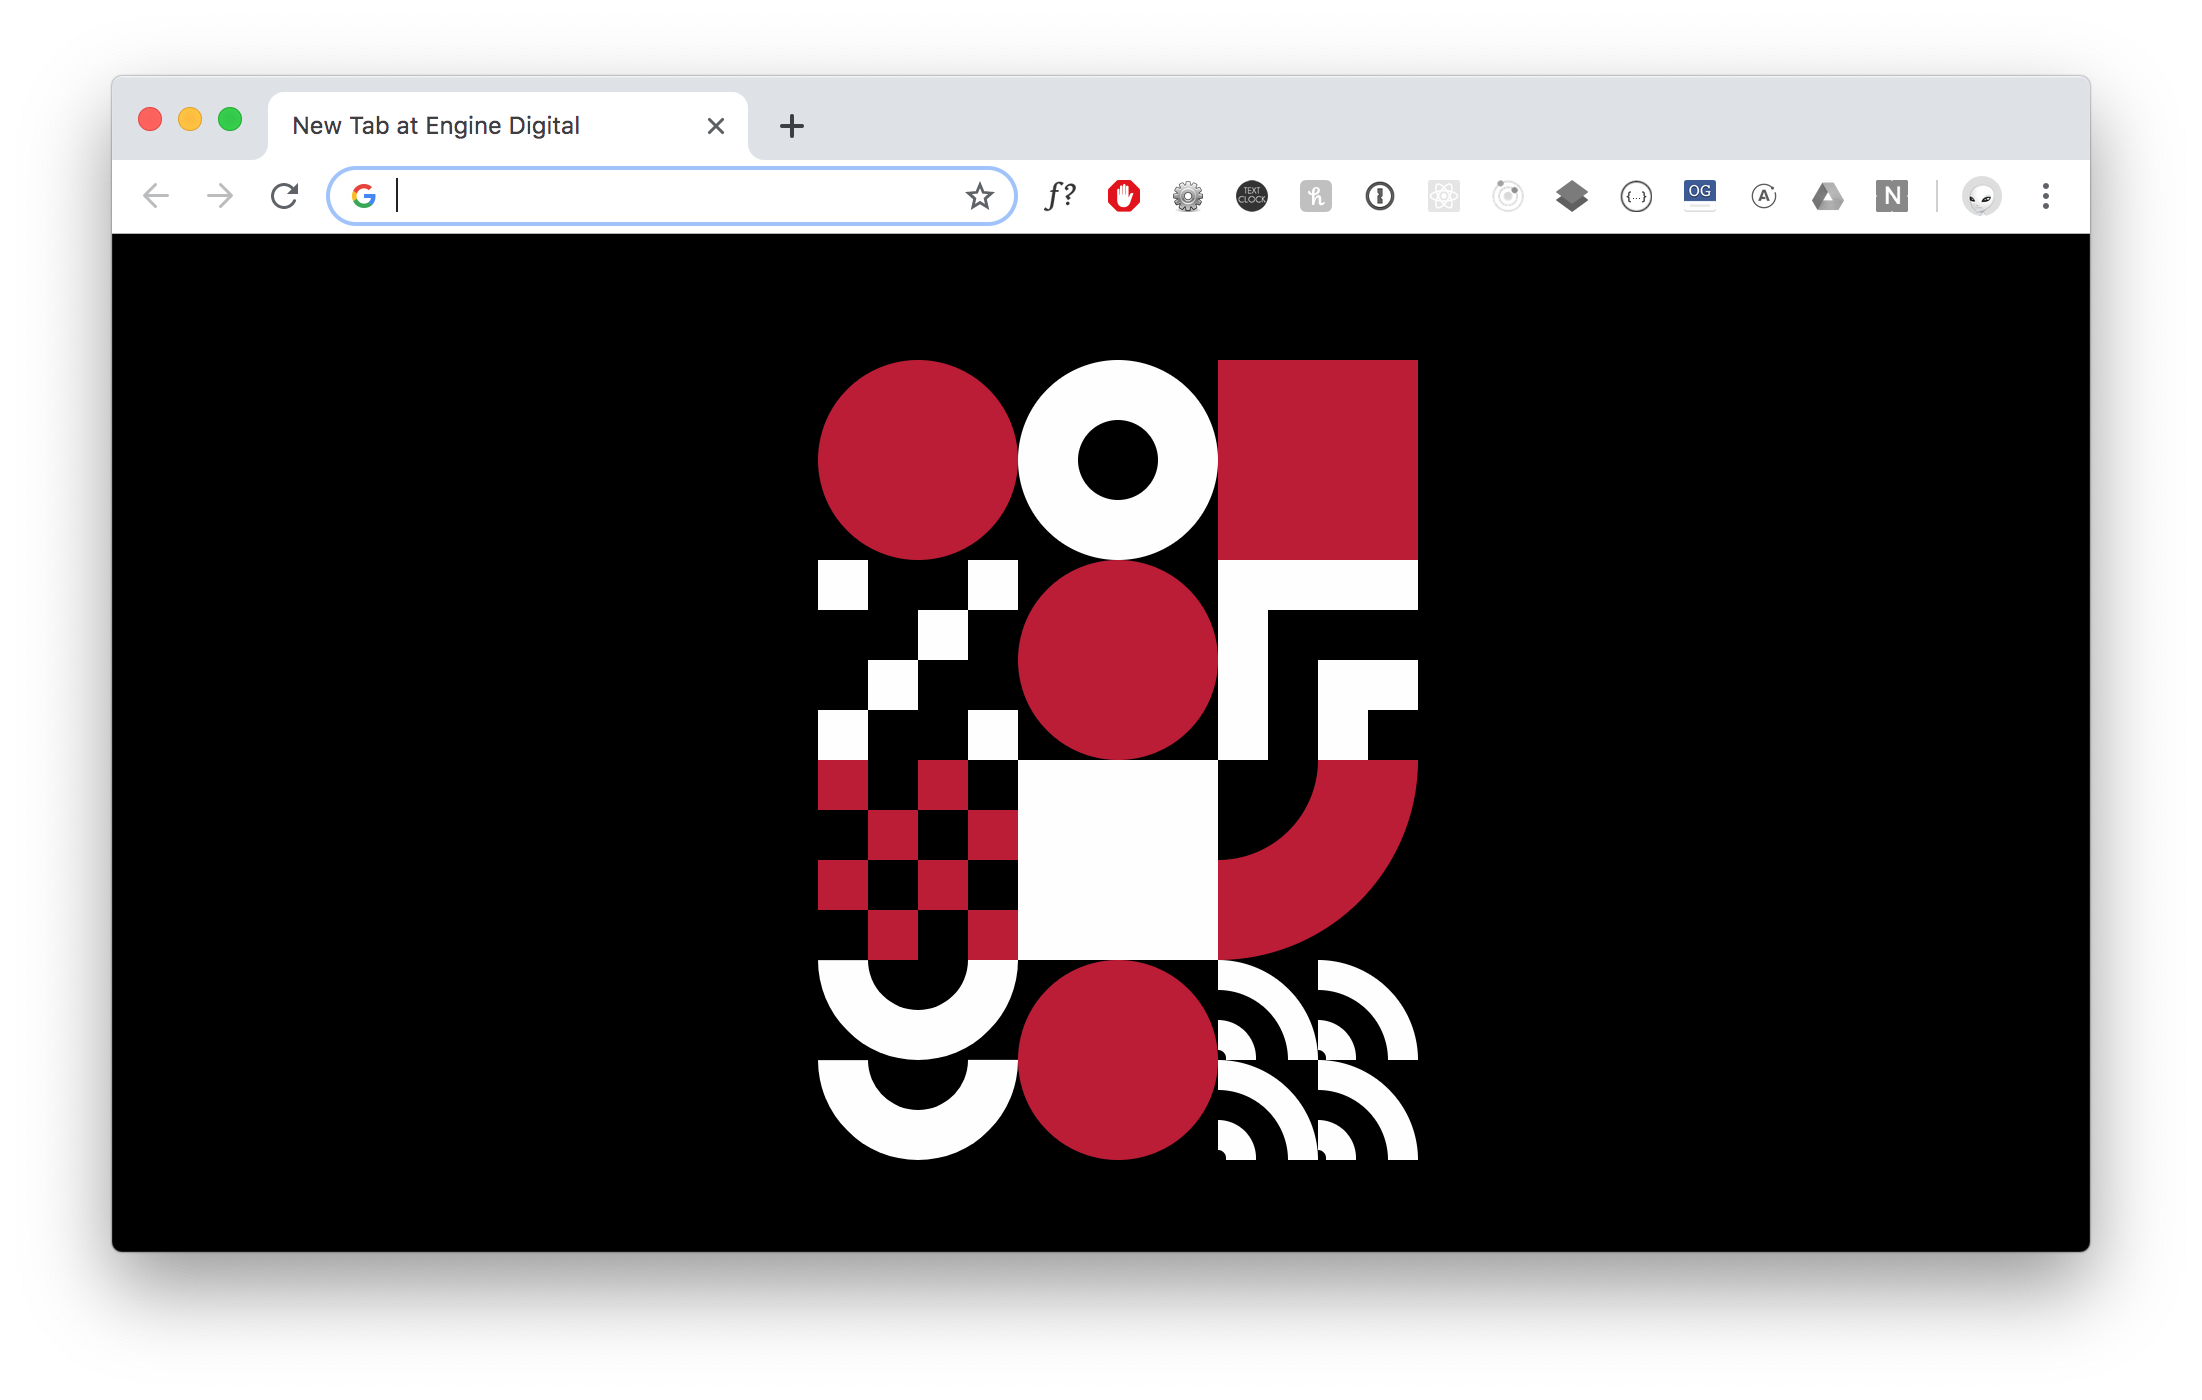Open the AdBlock red stop-hand extension
The width and height of the screenshot is (2202, 1400).
click(1124, 196)
